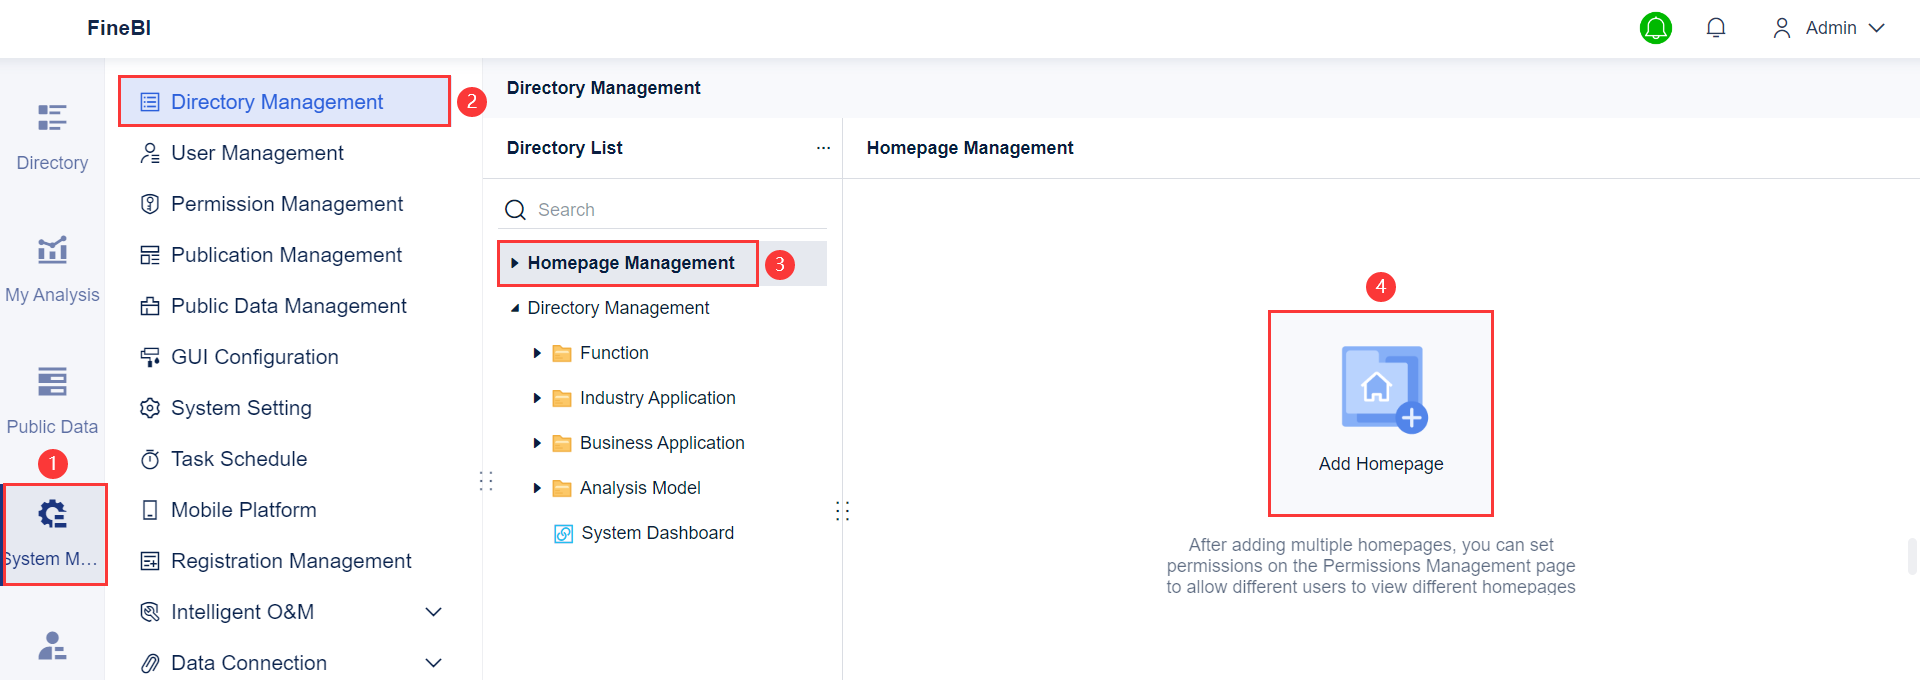Click the Task Schedule timer icon

pos(150,459)
